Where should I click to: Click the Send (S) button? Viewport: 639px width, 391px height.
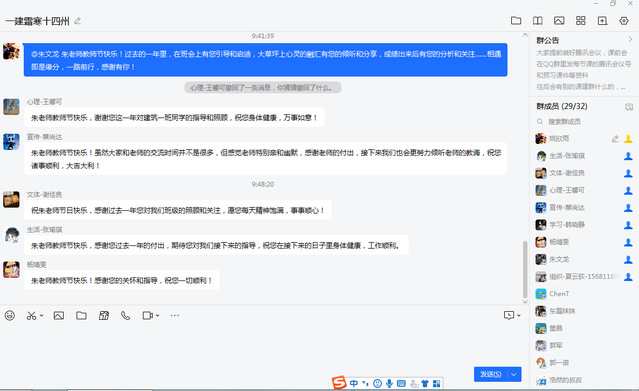tap(491, 374)
